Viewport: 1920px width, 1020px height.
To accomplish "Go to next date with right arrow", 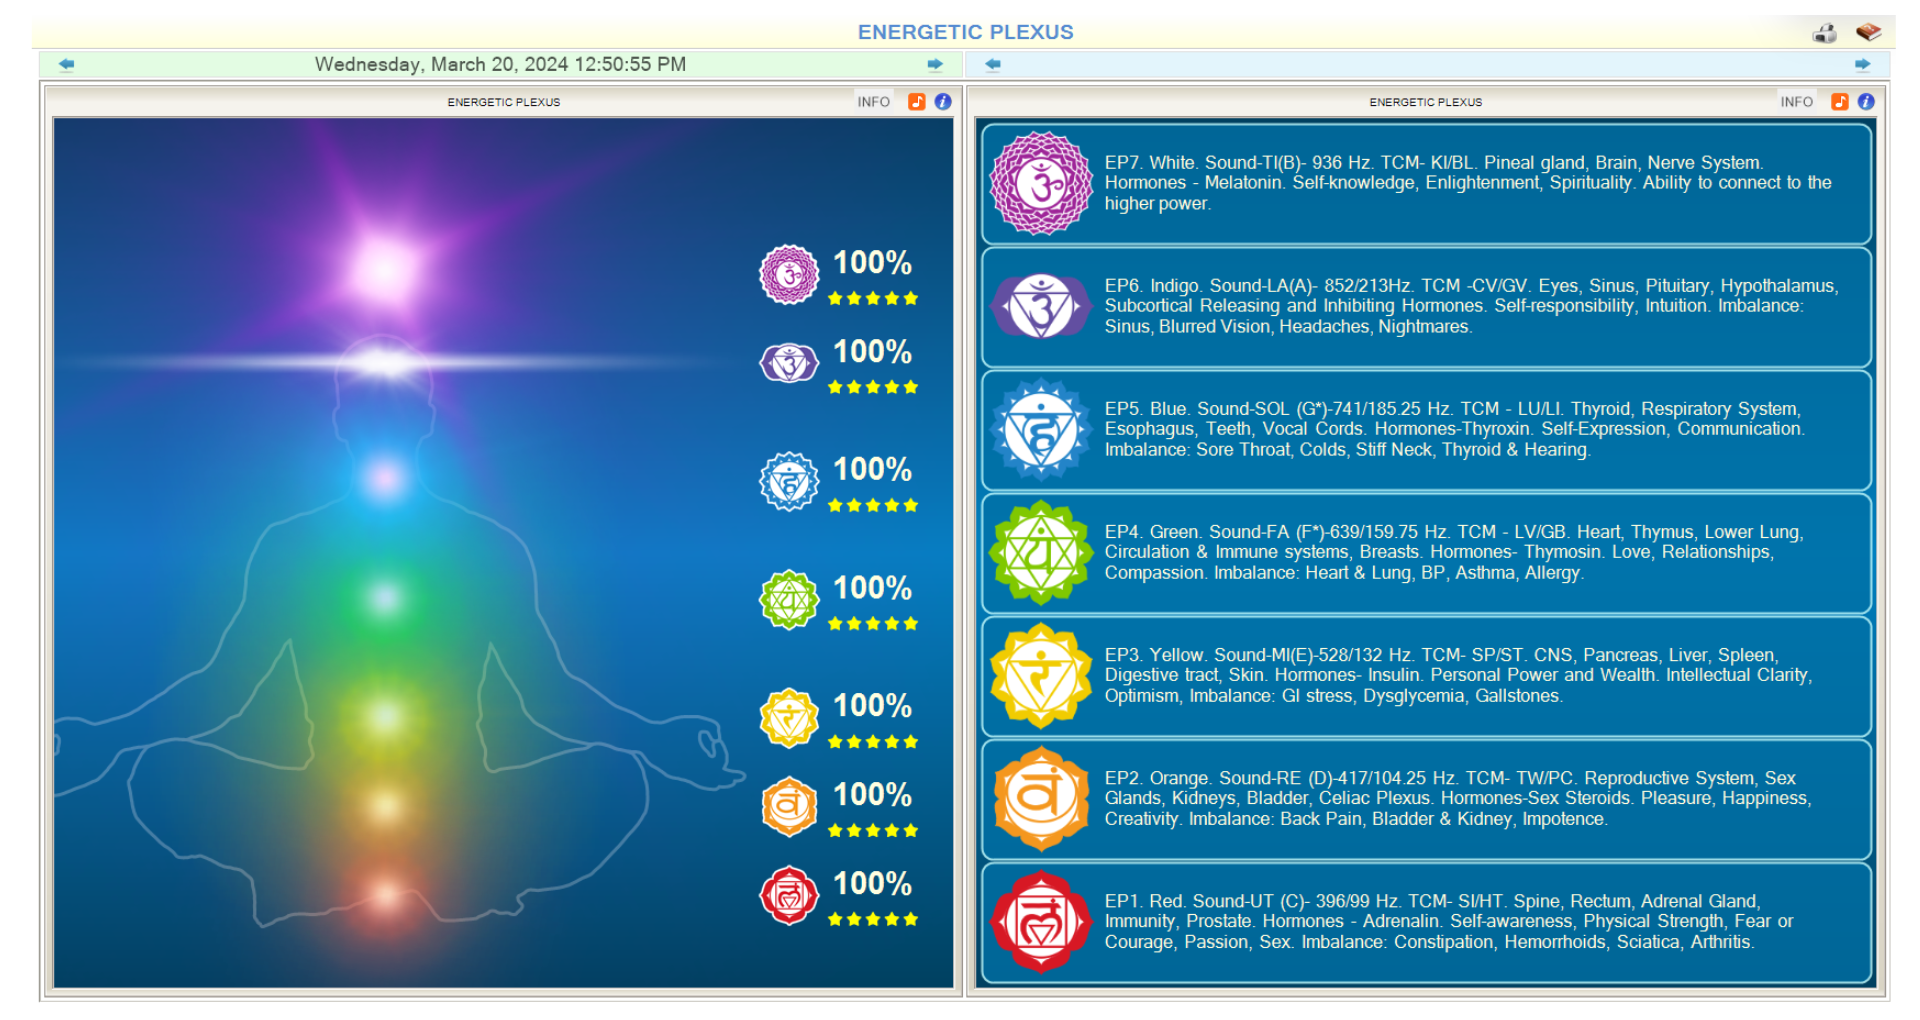I will [x=935, y=65].
